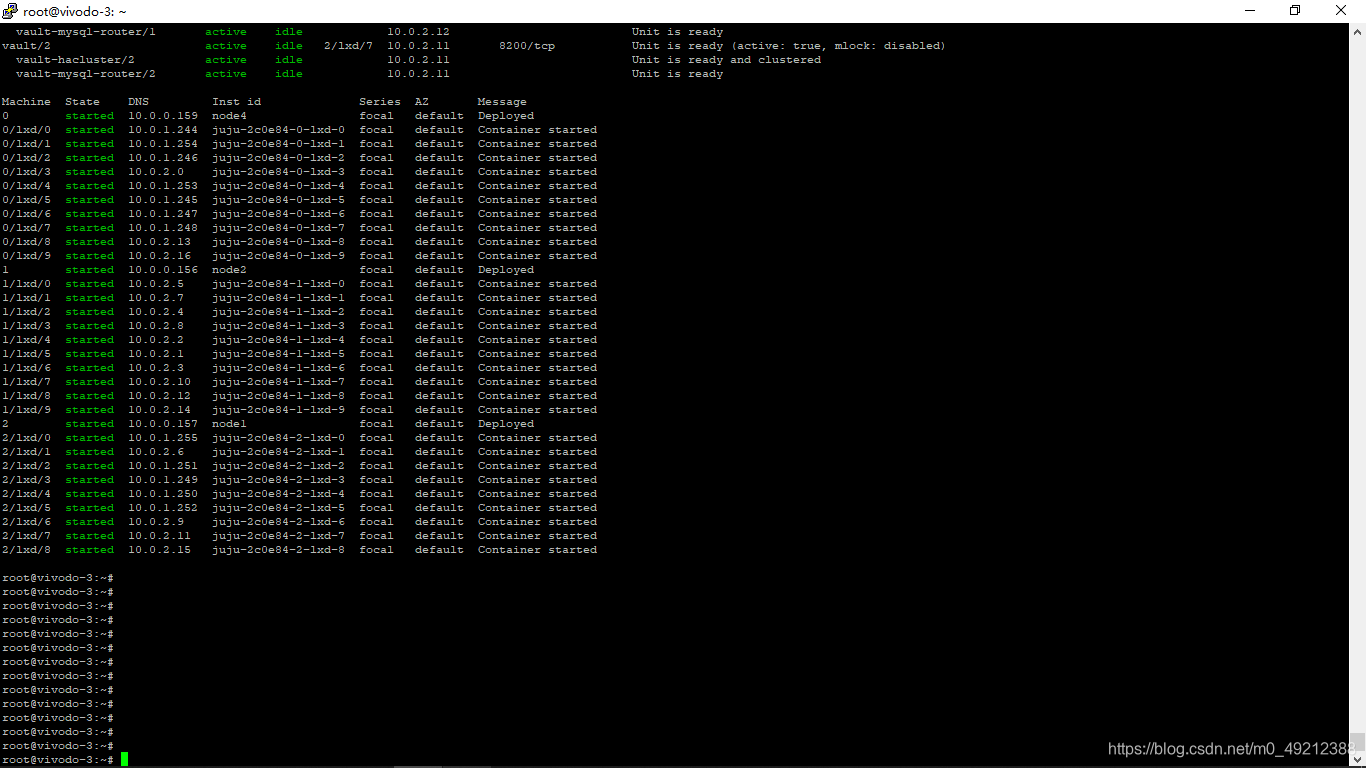Click IP address 10.0.1.249
This screenshot has height=768, width=1366.
[163, 480]
